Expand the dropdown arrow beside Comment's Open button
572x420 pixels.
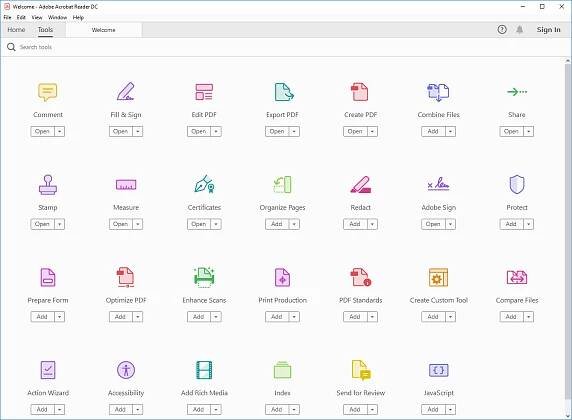point(59,131)
